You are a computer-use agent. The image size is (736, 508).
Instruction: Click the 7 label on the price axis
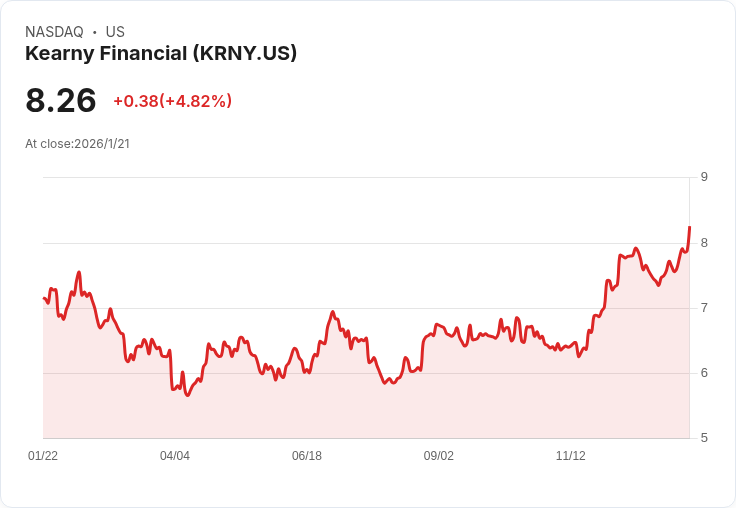(x=704, y=308)
